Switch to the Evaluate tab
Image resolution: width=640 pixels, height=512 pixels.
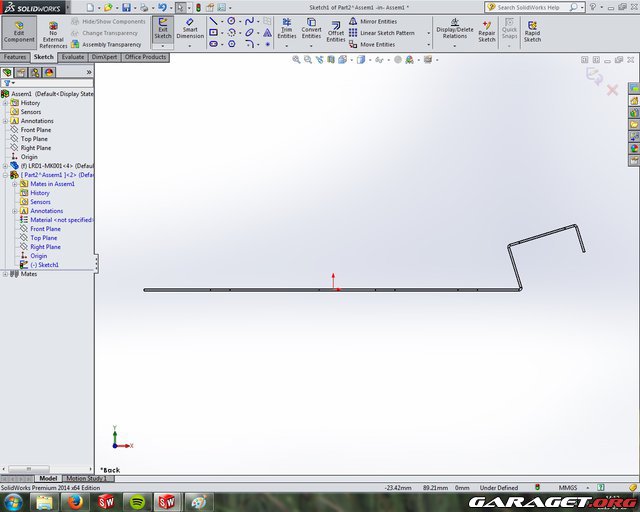pos(73,58)
